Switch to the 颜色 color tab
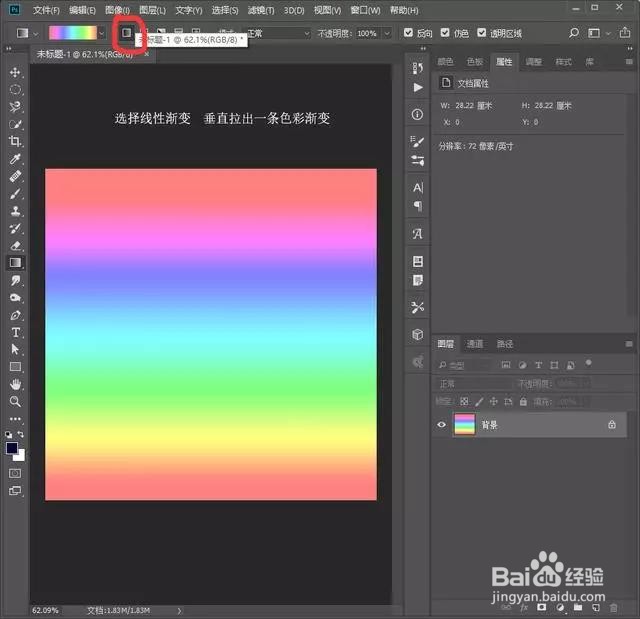 click(x=445, y=62)
